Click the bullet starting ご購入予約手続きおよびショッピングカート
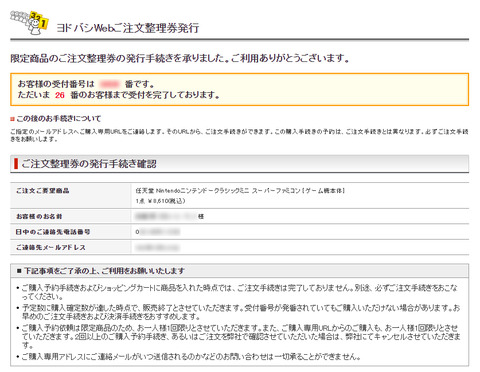The width and height of the screenshot is (480, 372). click(x=238, y=292)
